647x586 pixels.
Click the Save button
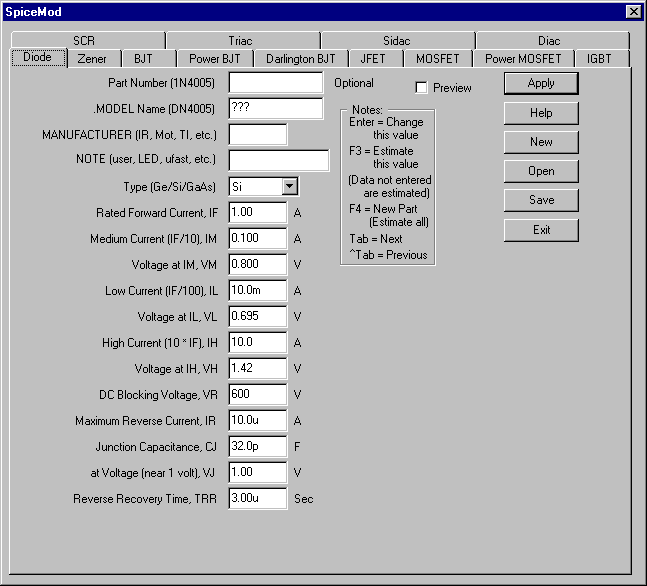point(541,200)
